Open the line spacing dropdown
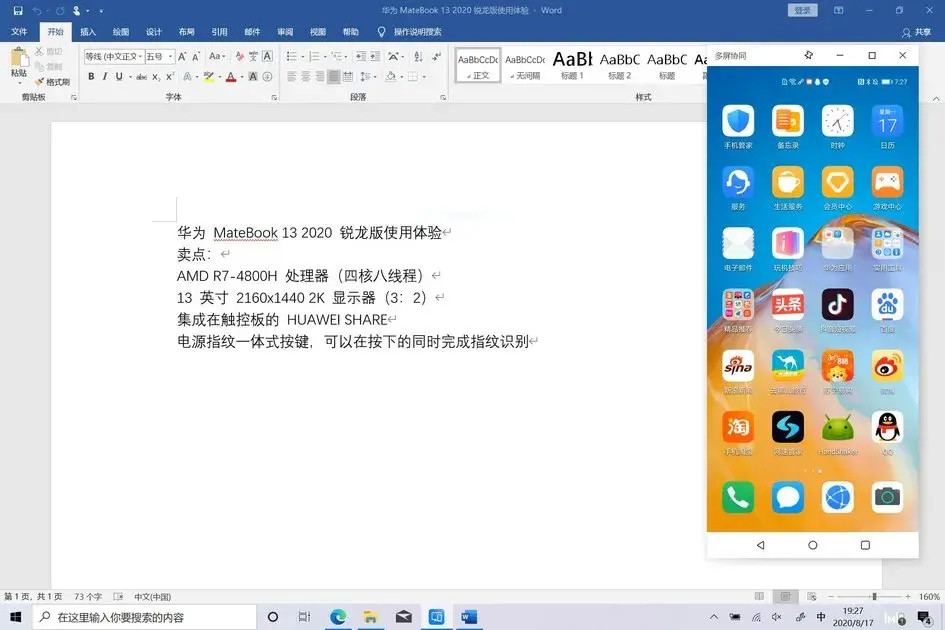This screenshot has width=945, height=630. click(367, 77)
